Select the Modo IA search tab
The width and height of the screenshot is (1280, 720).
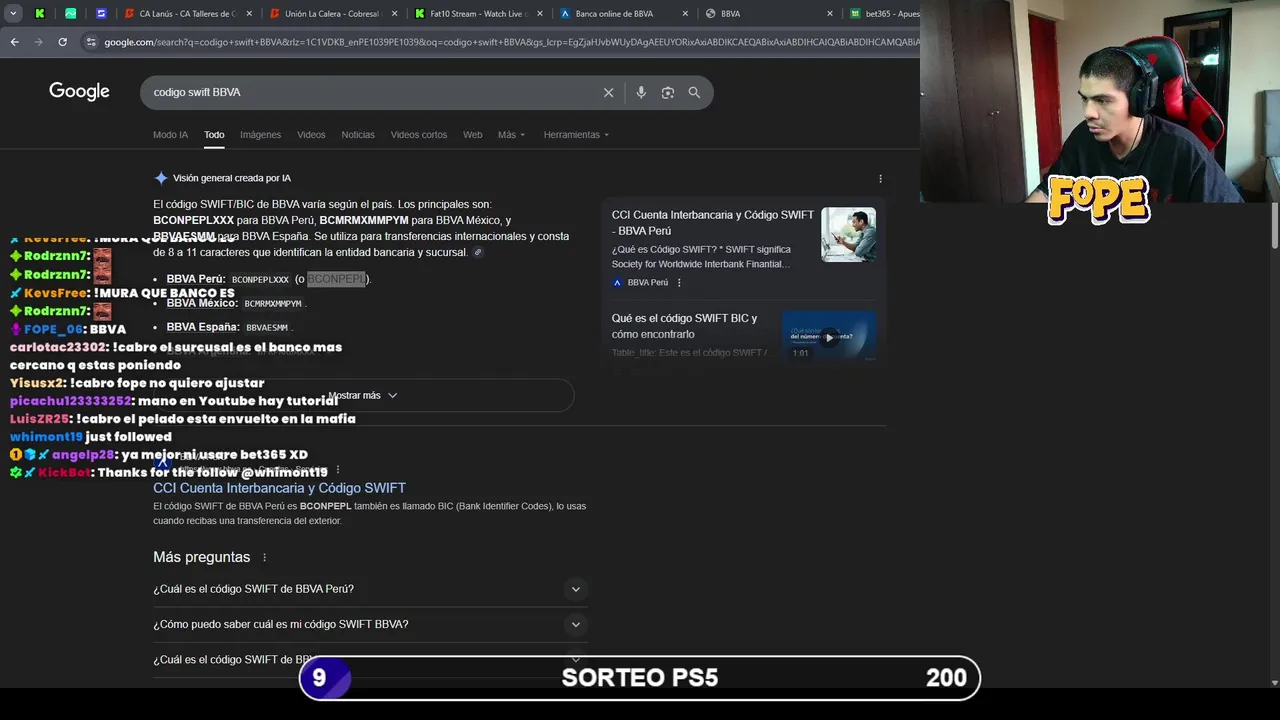pyautogui.click(x=170, y=135)
